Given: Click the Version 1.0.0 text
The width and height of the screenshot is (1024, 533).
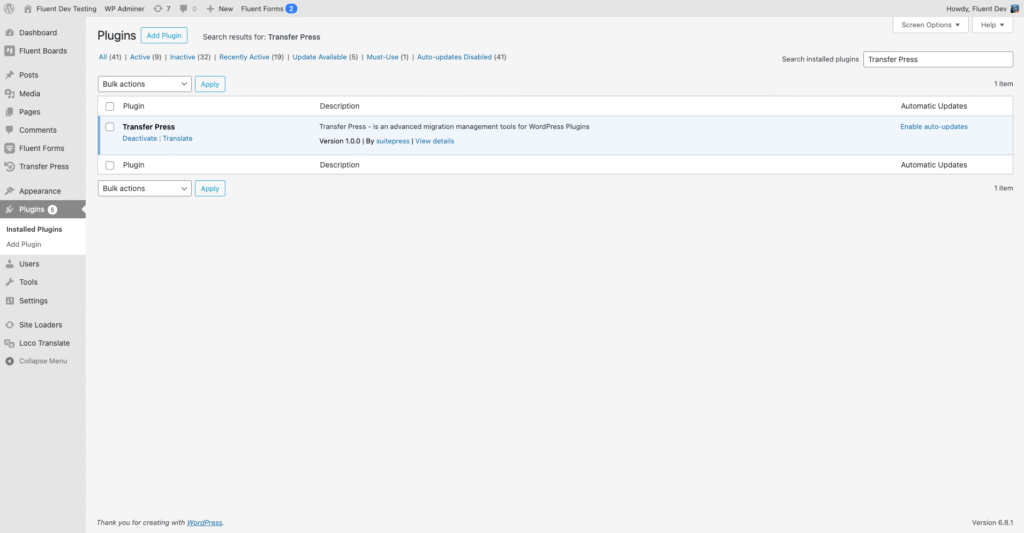Looking at the screenshot, I should (x=340, y=141).
